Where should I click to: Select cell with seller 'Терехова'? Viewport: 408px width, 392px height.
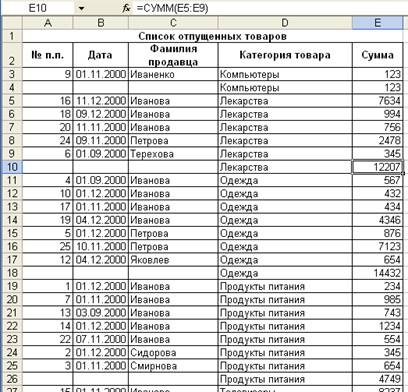(x=173, y=154)
